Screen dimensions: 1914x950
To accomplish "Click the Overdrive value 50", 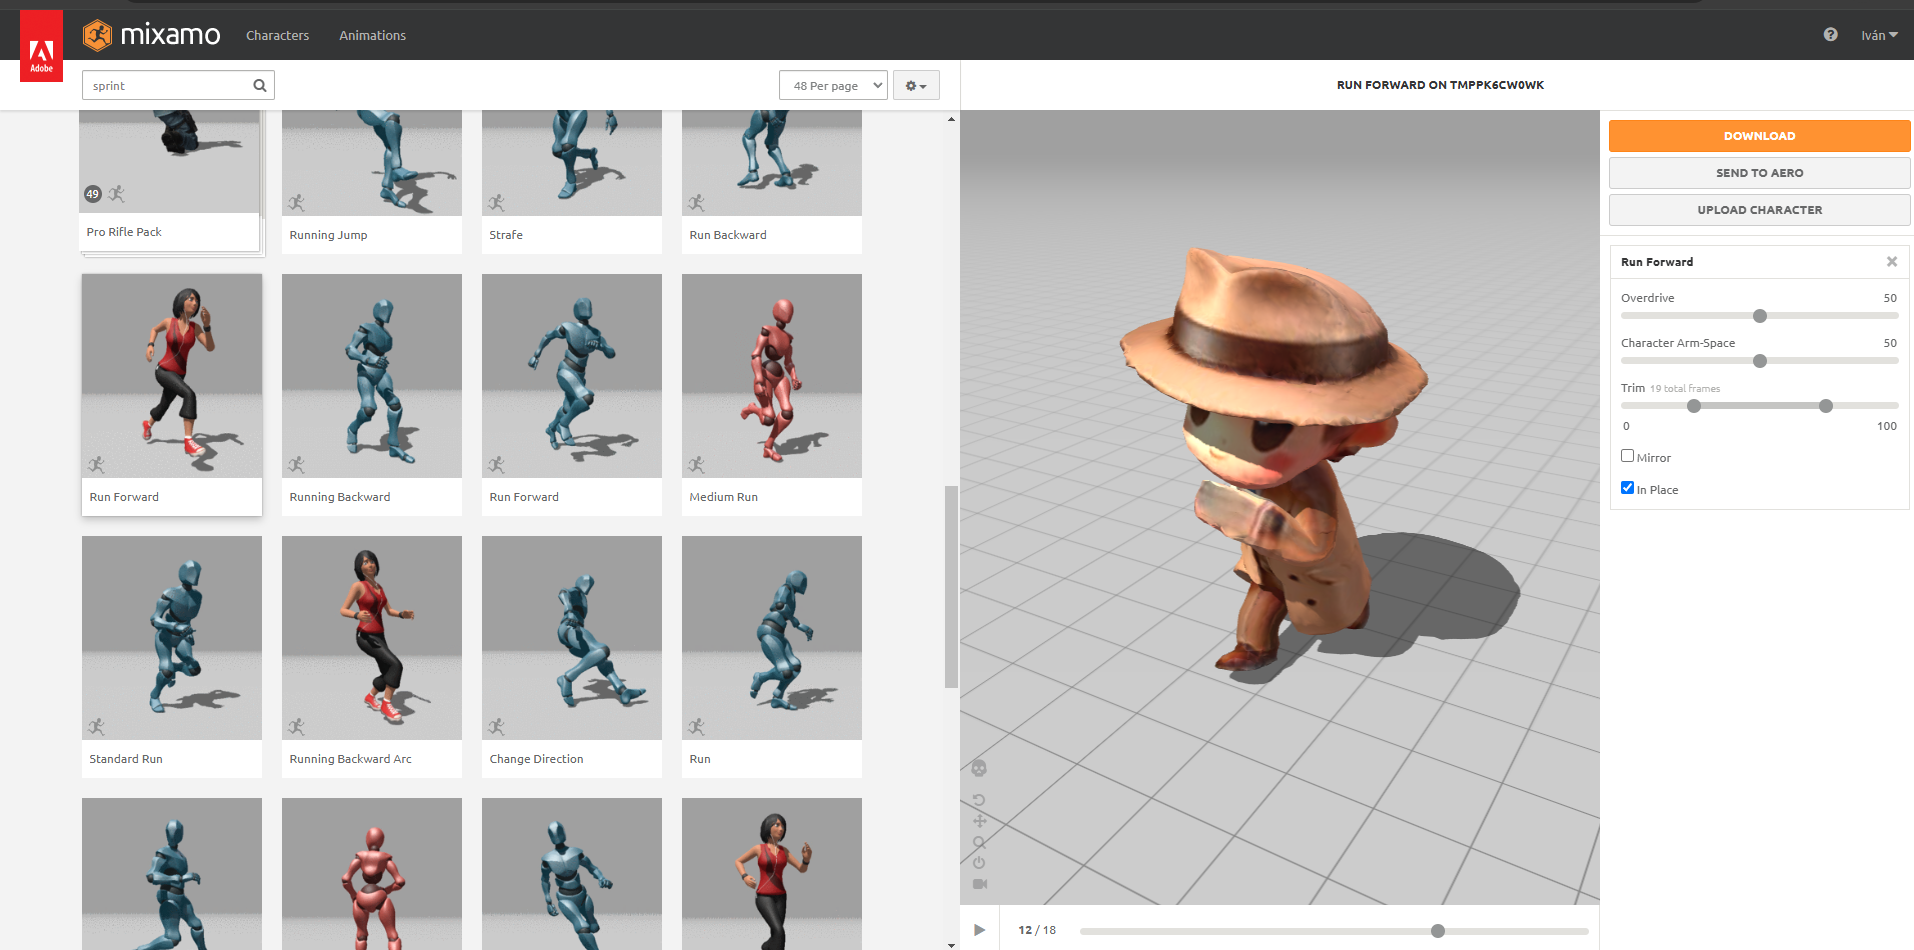I will click(1890, 298).
